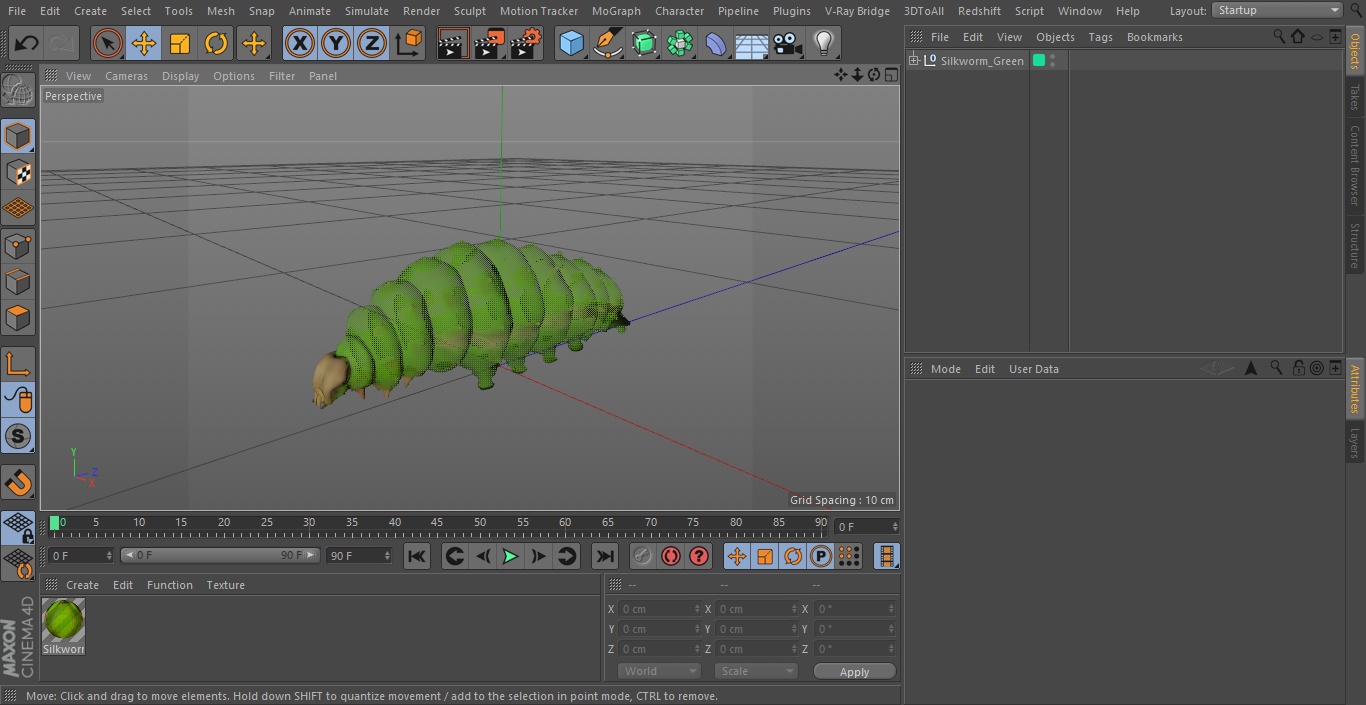Click Silkworm_Green layer color swatch
This screenshot has width=1366, height=705.
point(1039,61)
